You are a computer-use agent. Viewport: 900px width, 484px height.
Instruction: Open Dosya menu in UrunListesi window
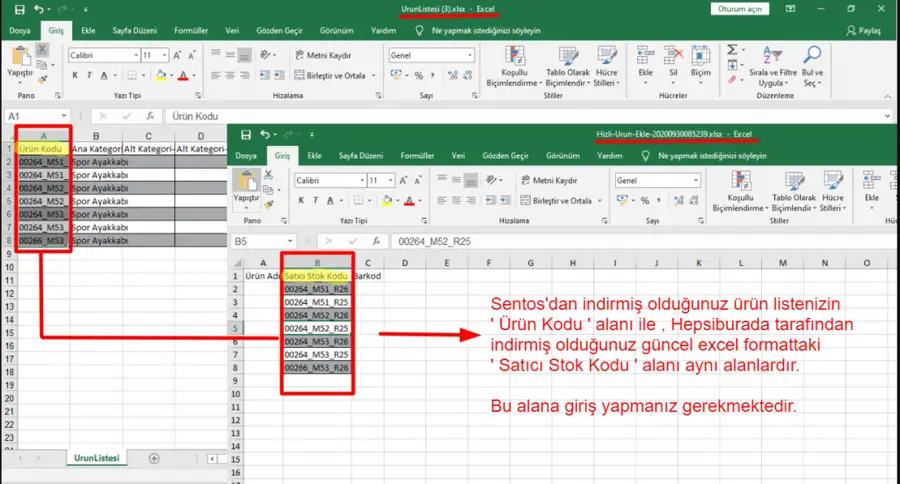point(20,30)
